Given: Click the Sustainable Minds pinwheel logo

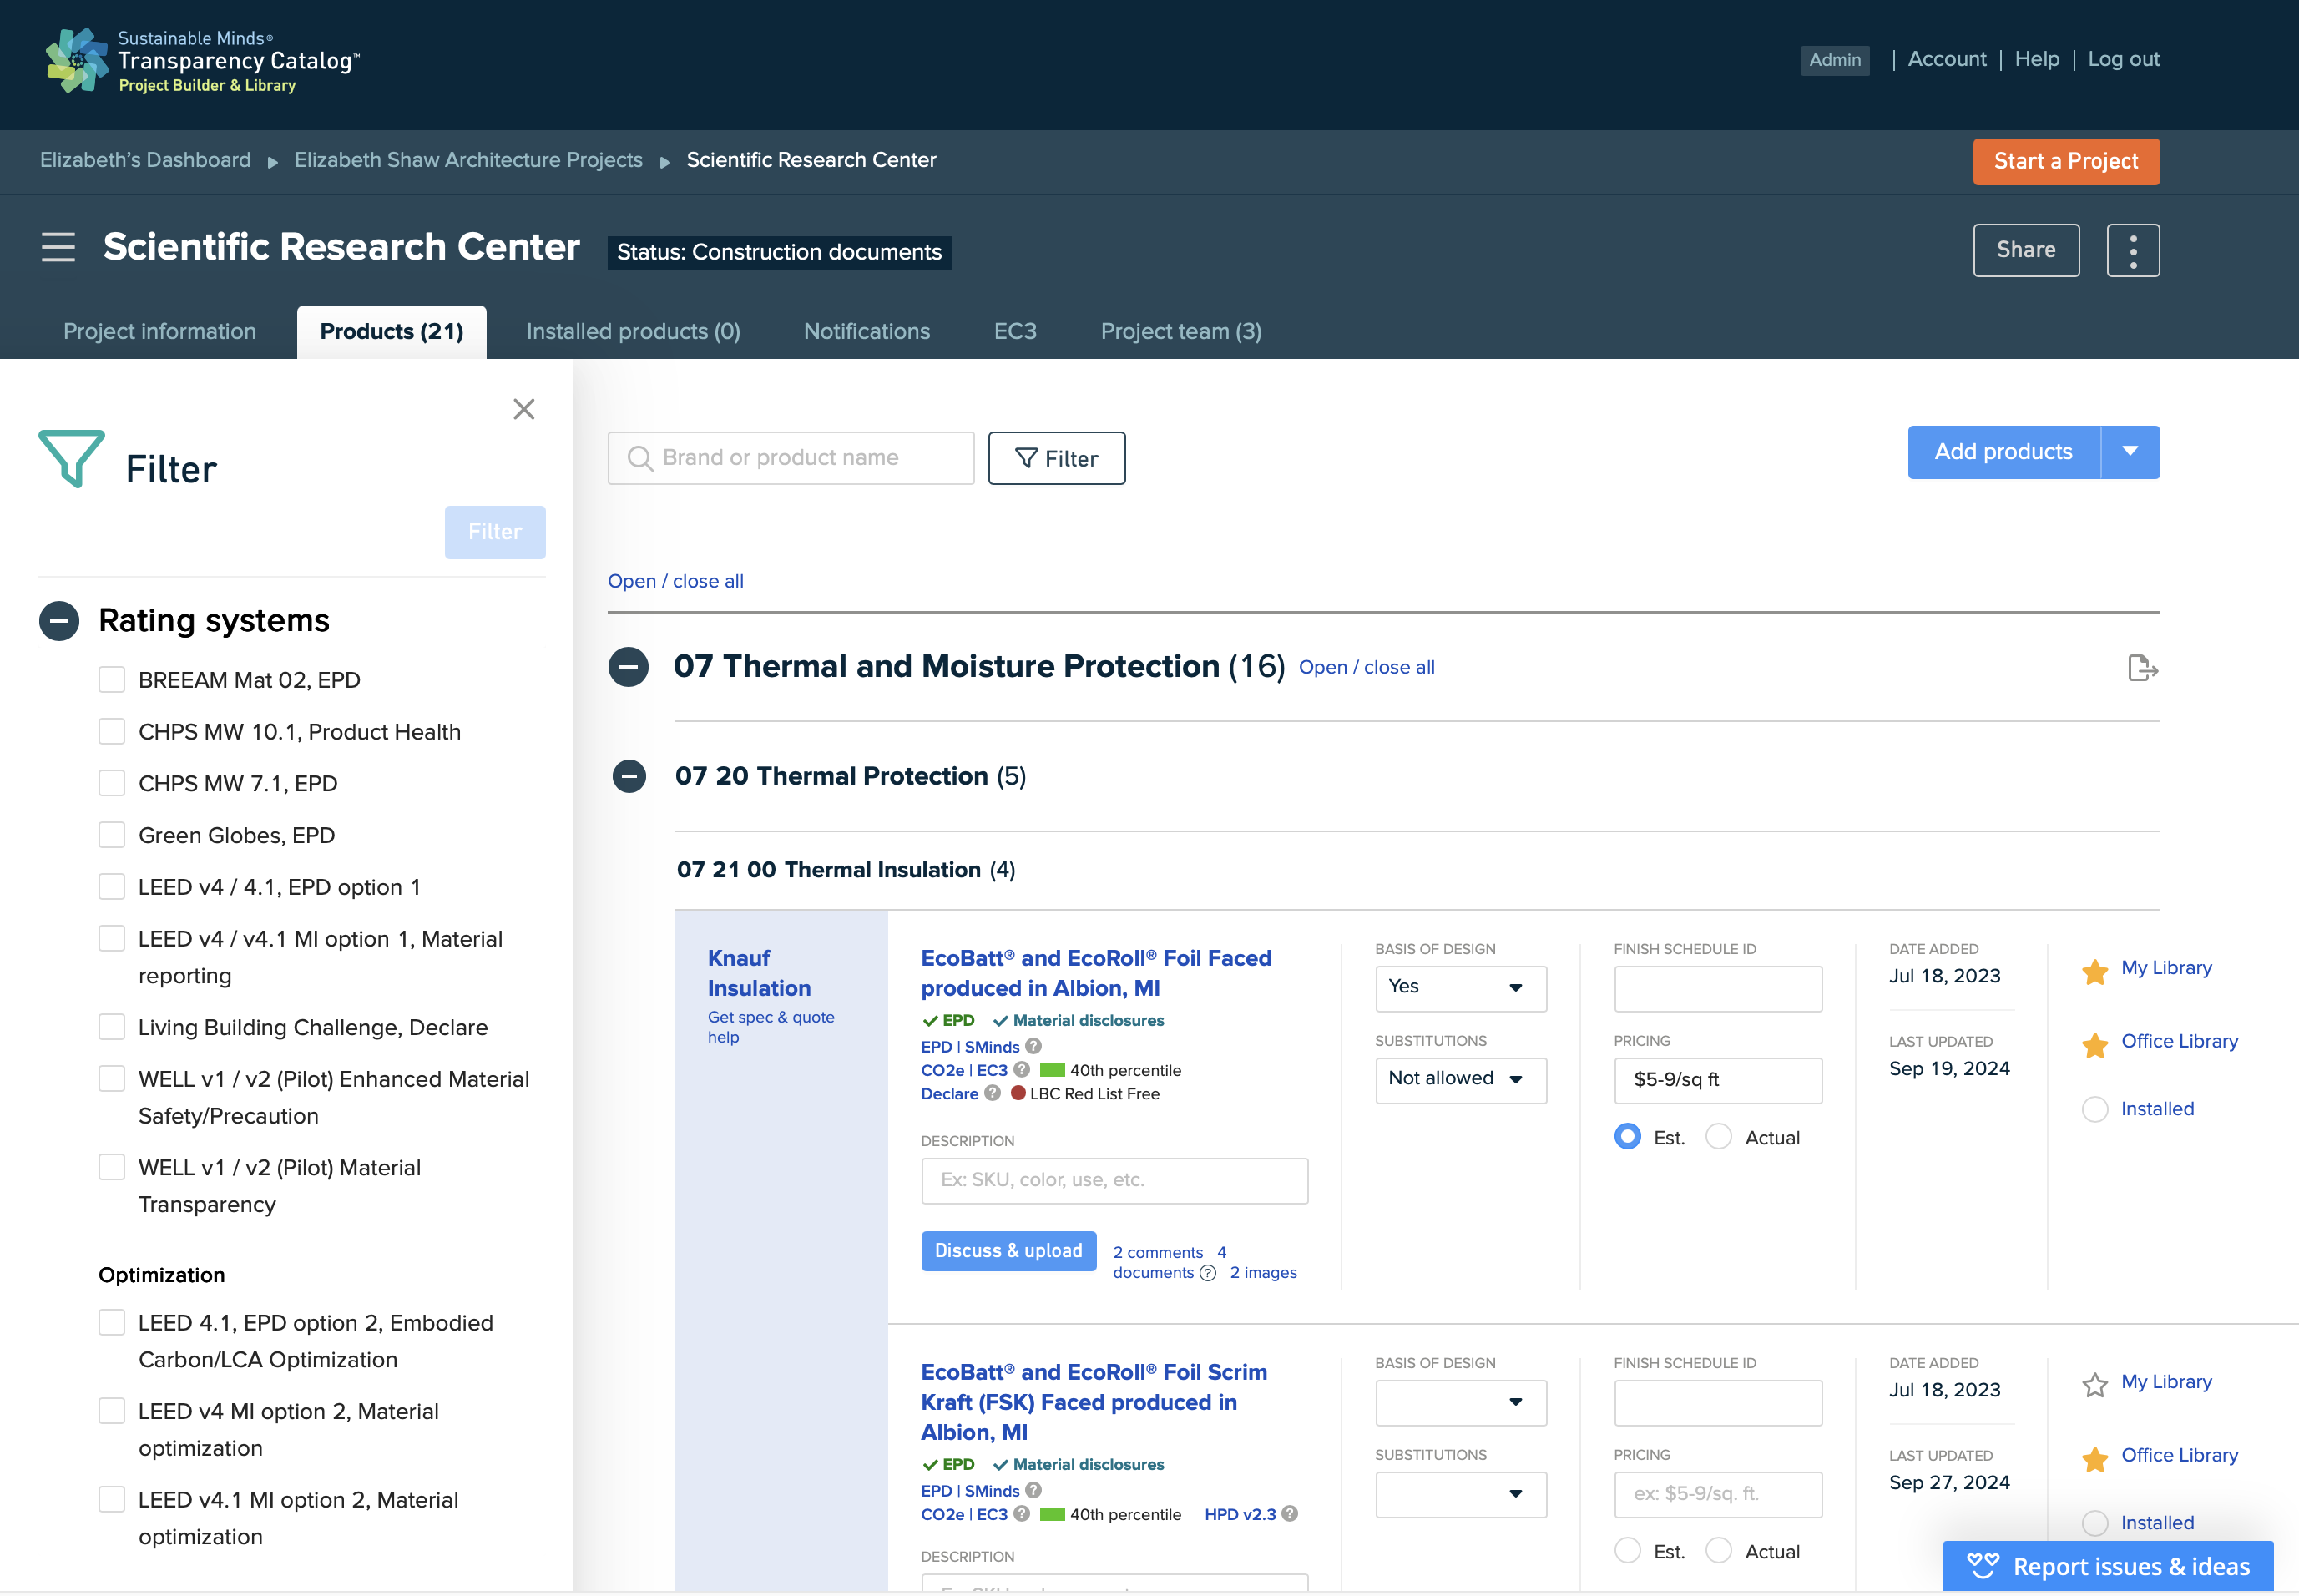Looking at the screenshot, I should tap(76, 60).
